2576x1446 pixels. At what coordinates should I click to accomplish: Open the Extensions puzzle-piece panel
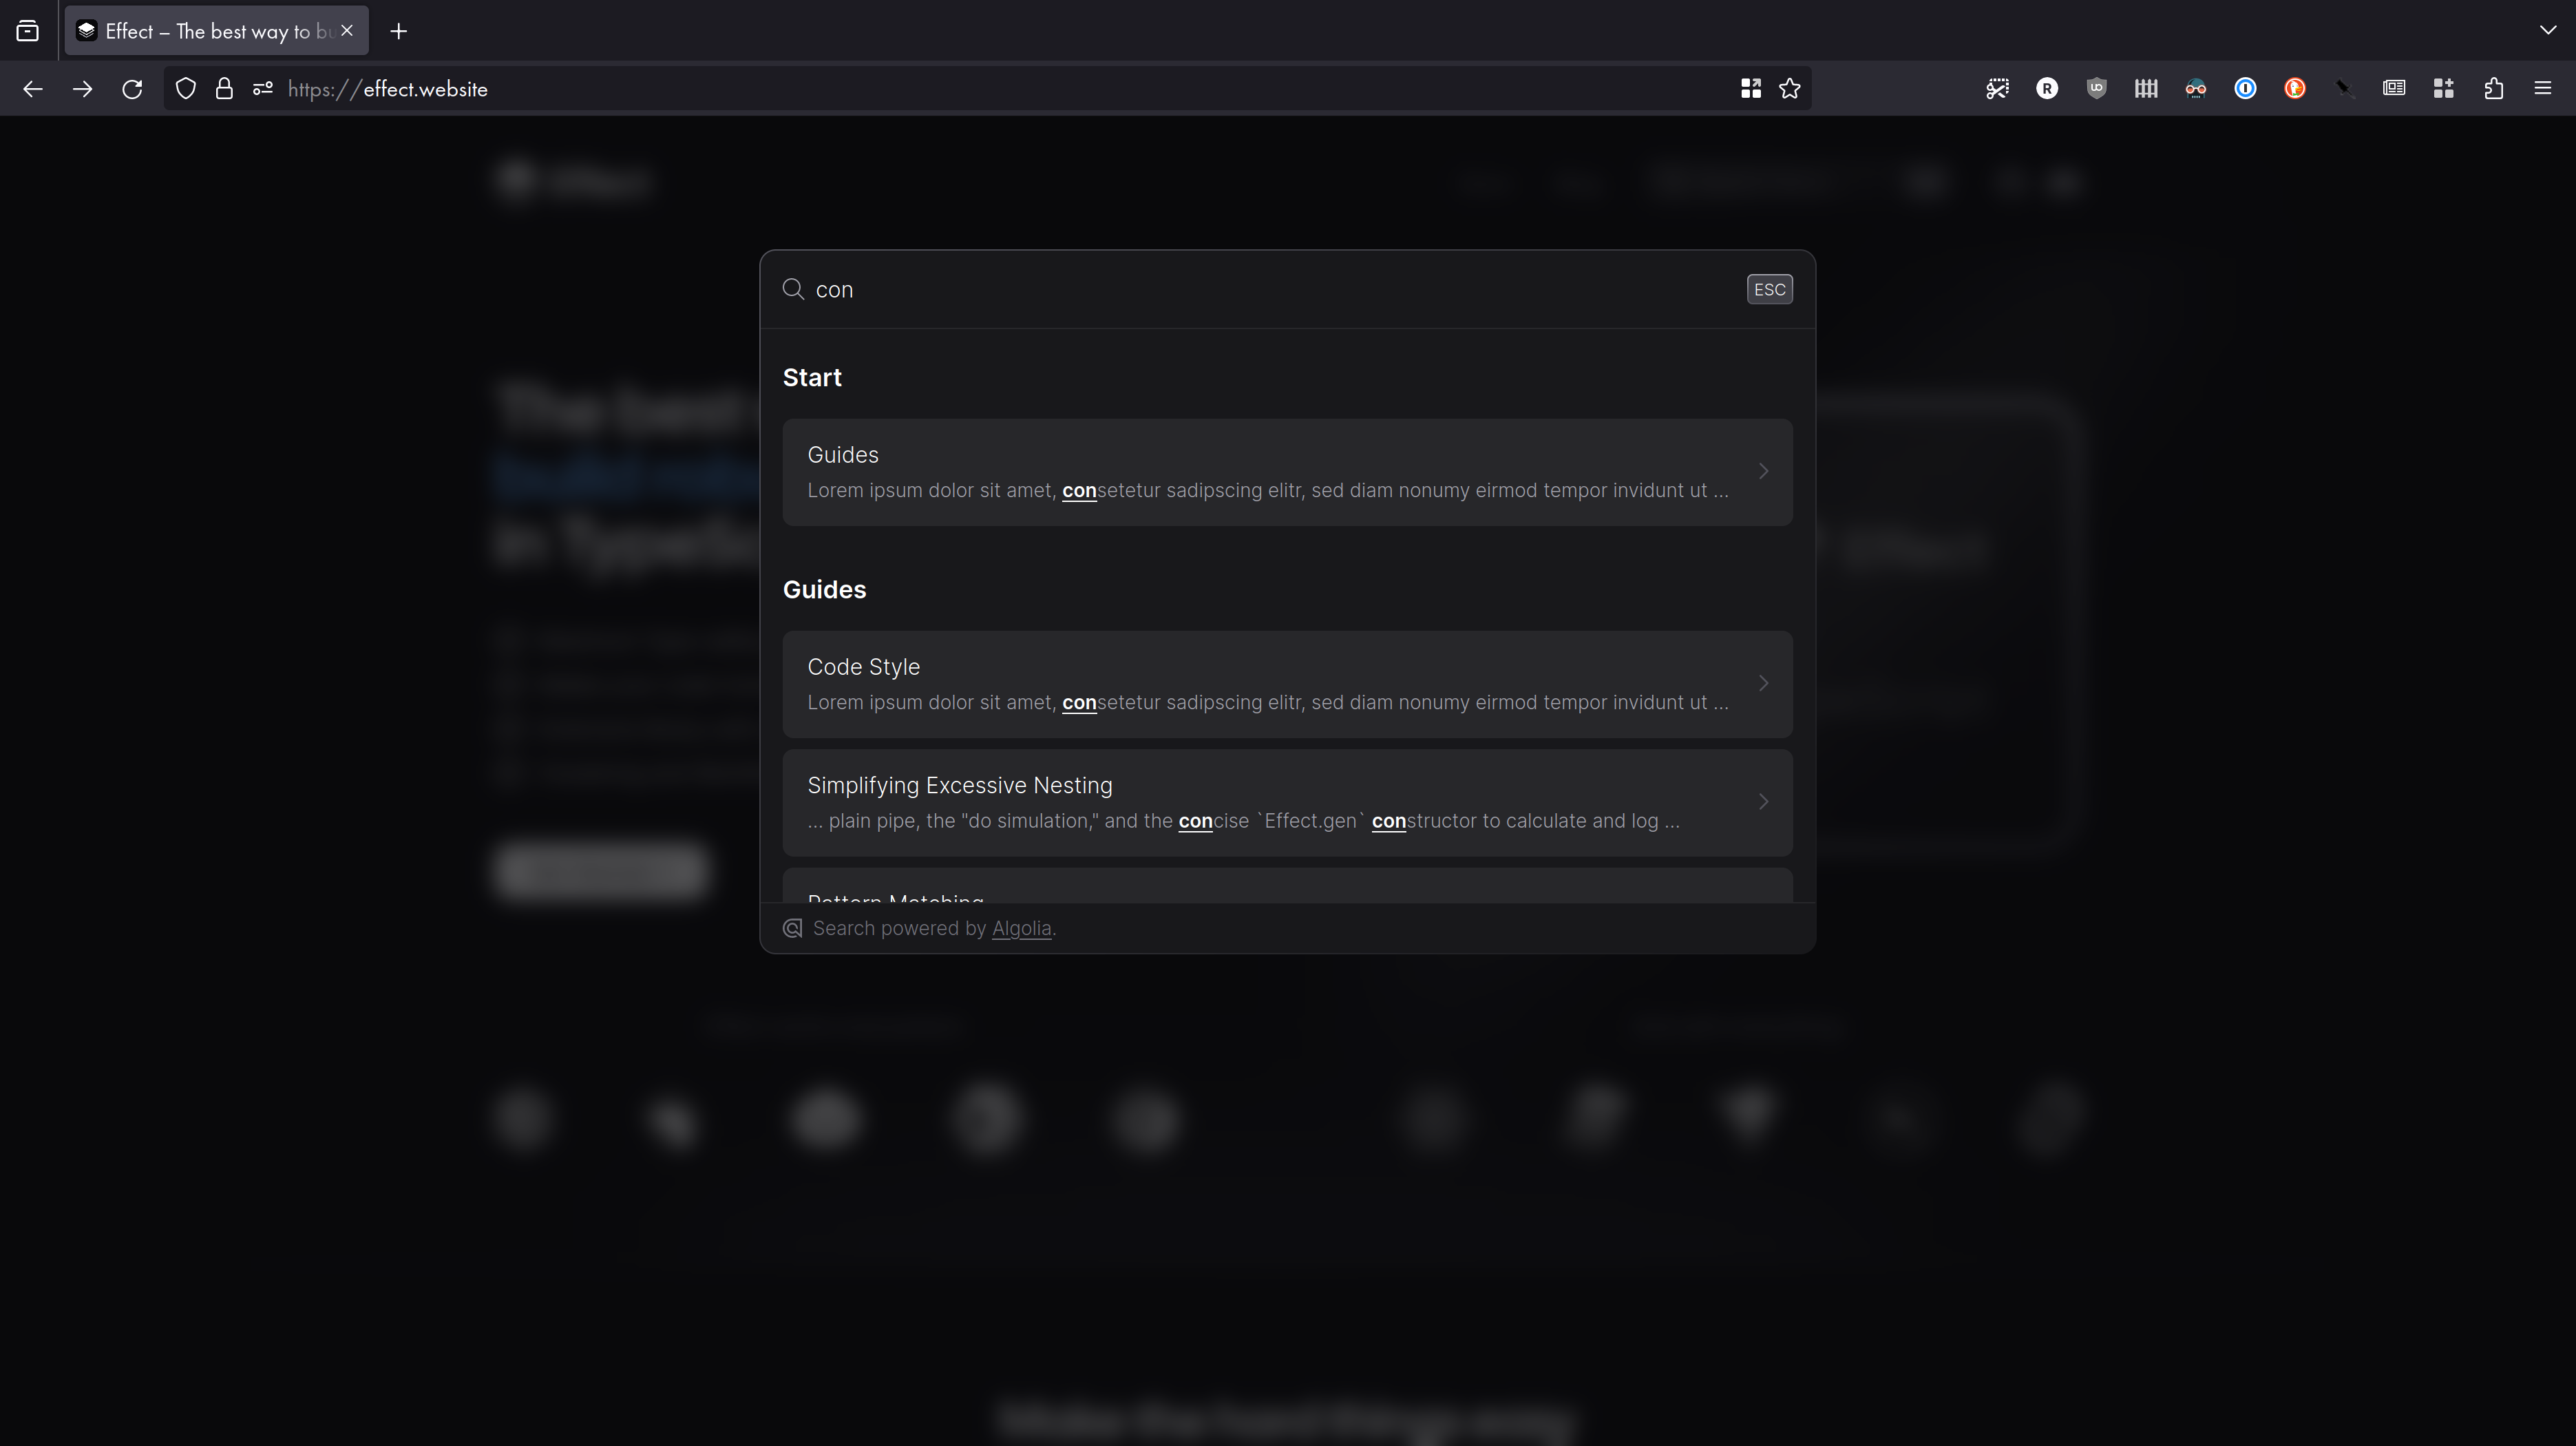click(2494, 88)
